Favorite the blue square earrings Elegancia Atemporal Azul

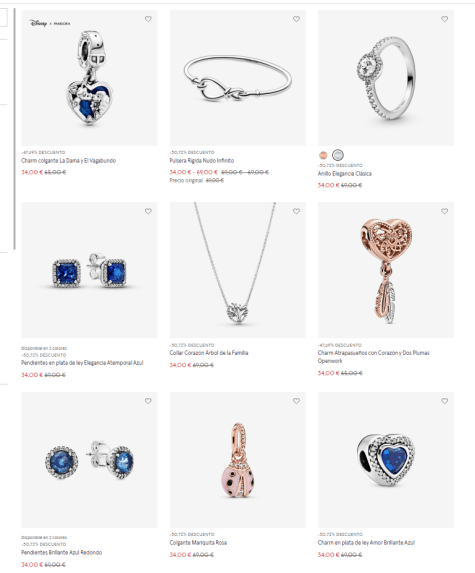148,211
